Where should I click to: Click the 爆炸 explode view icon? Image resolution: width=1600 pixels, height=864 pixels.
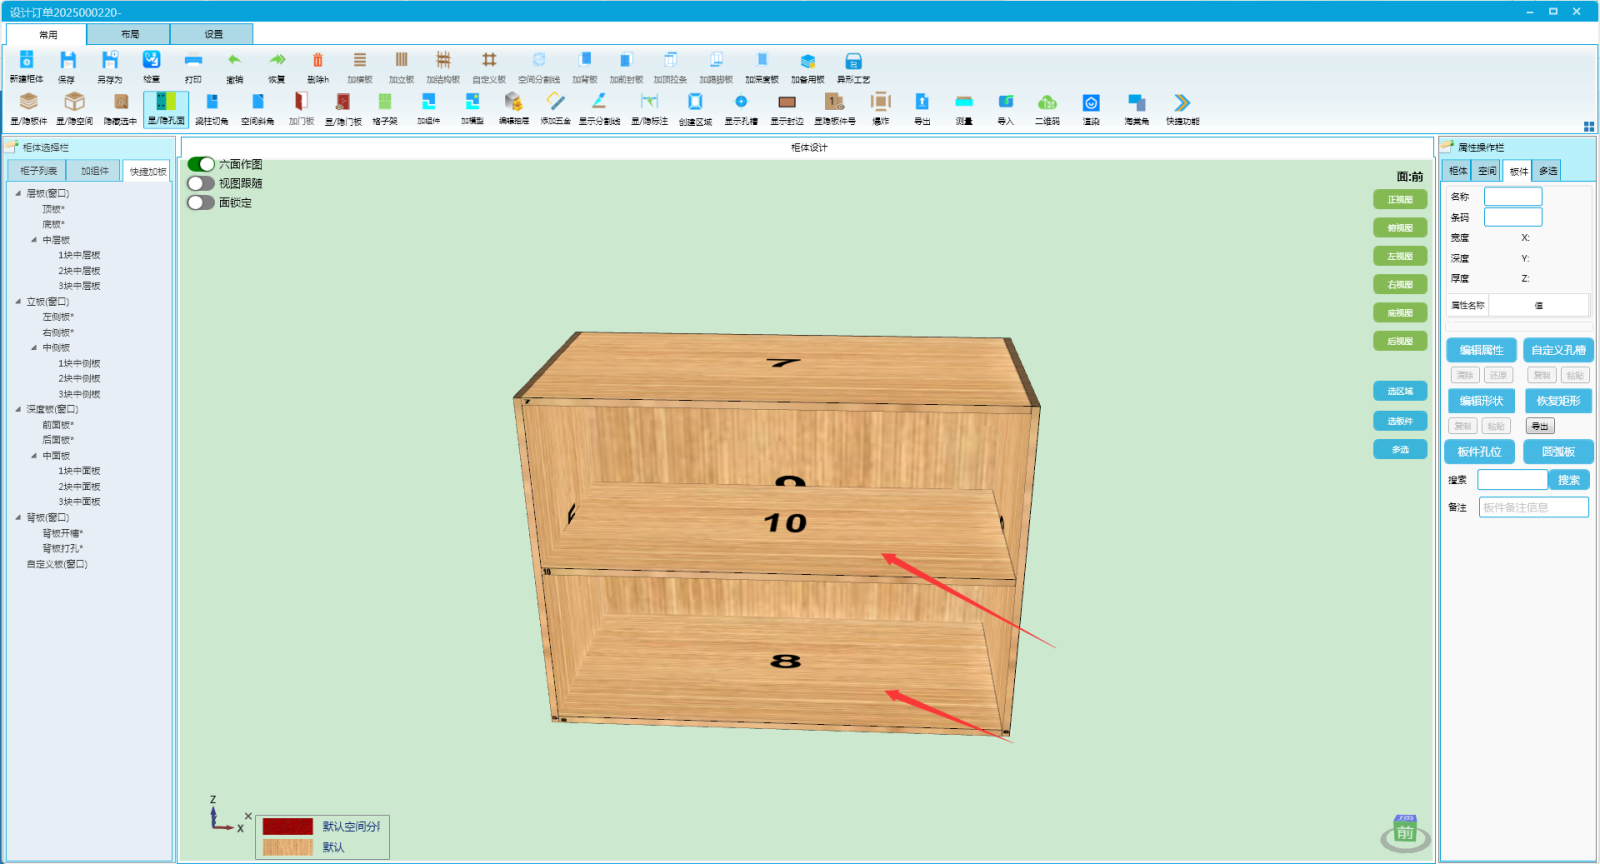pos(880,102)
